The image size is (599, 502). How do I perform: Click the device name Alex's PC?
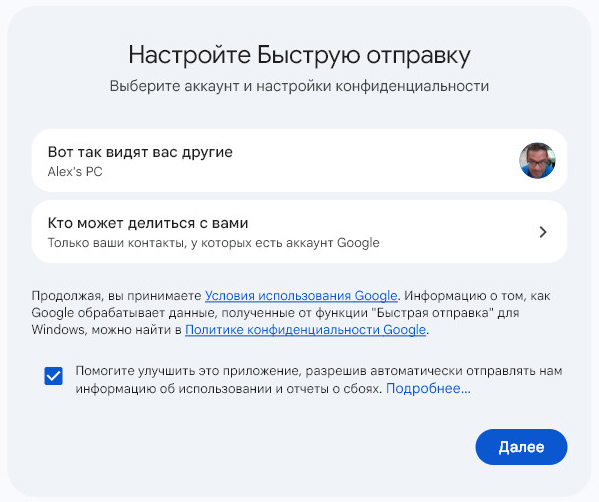click(x=75, y=172)
